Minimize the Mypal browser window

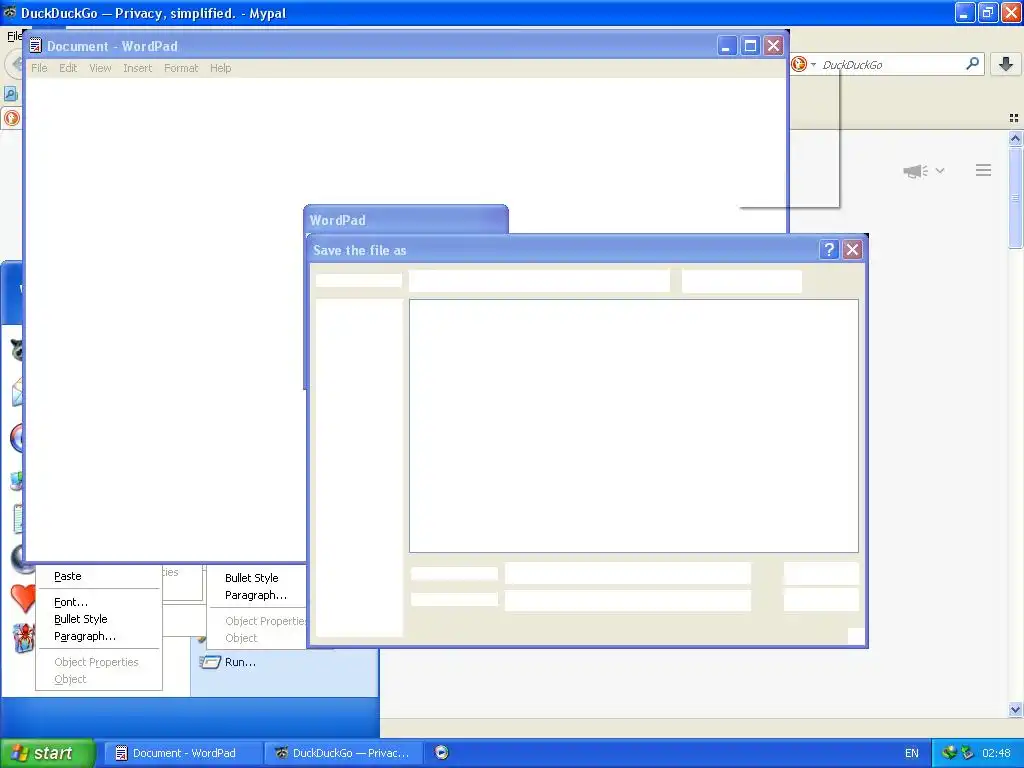point(965,13)
